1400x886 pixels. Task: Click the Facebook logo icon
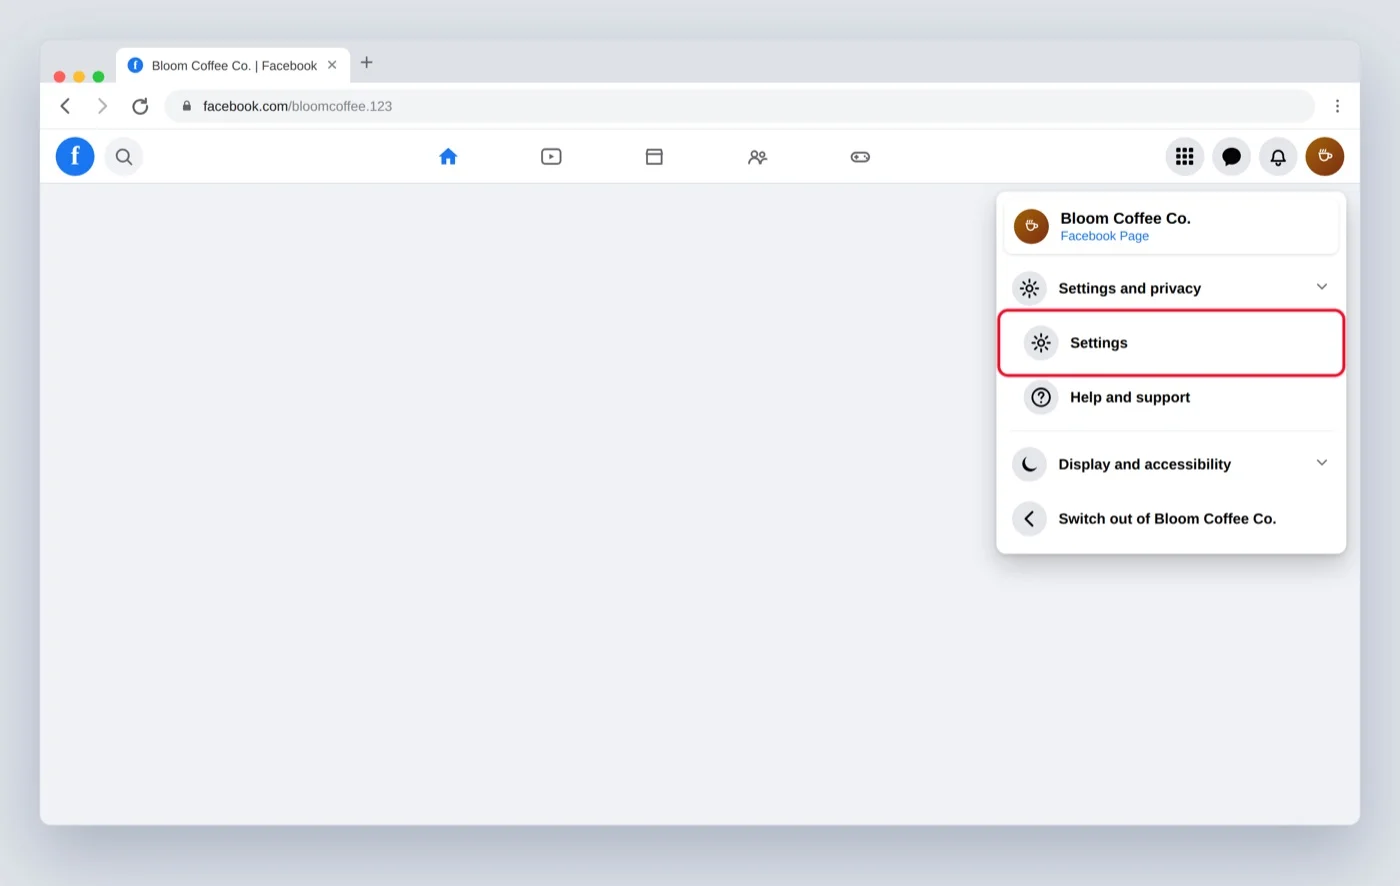[75, 156]
